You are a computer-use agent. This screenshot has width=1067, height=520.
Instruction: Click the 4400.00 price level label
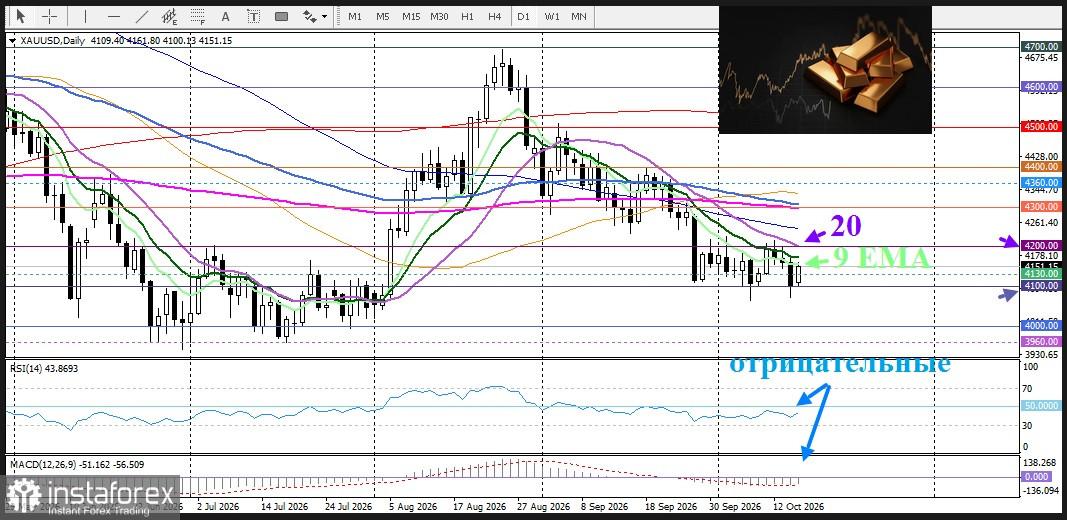(1041, 166)
